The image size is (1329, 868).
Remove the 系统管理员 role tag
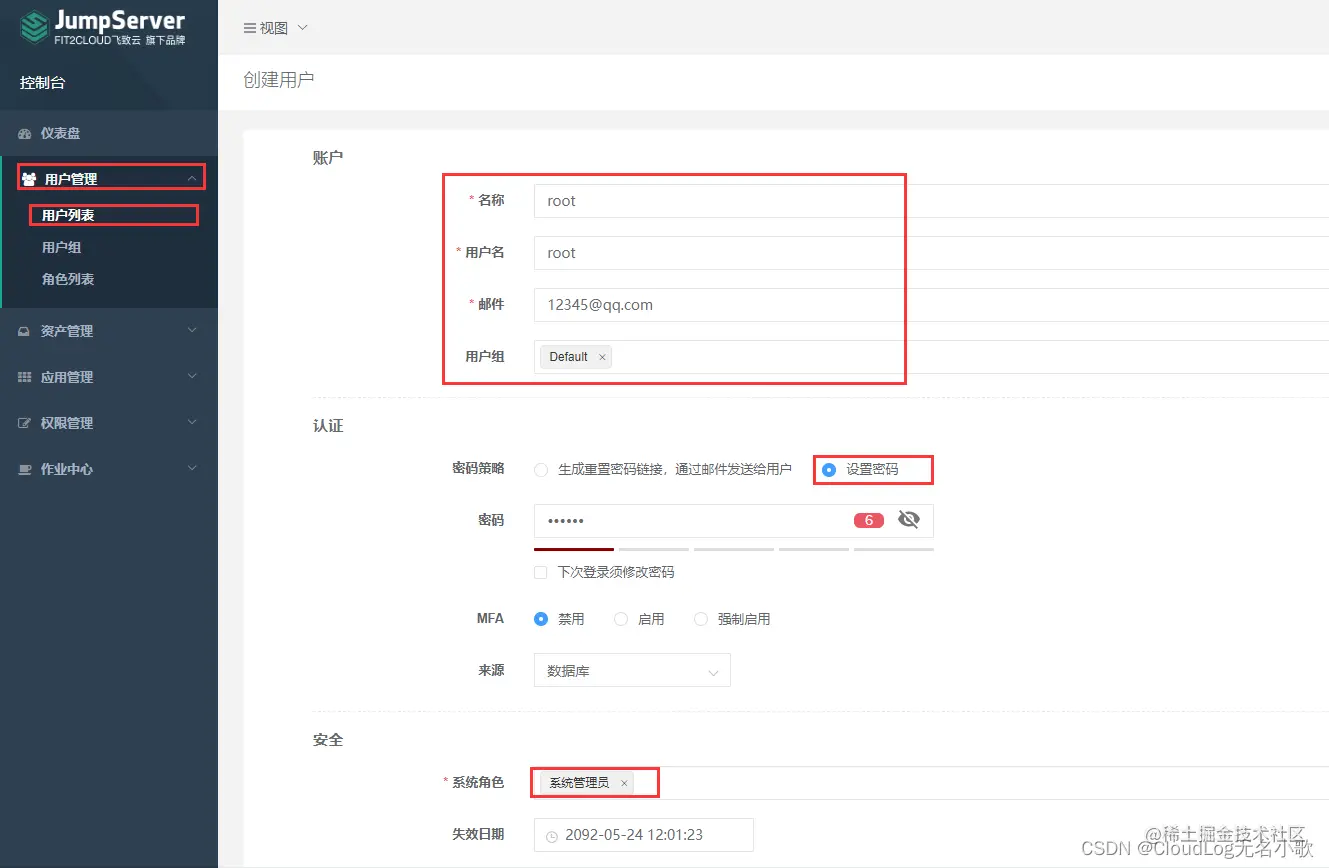(624, 783)
